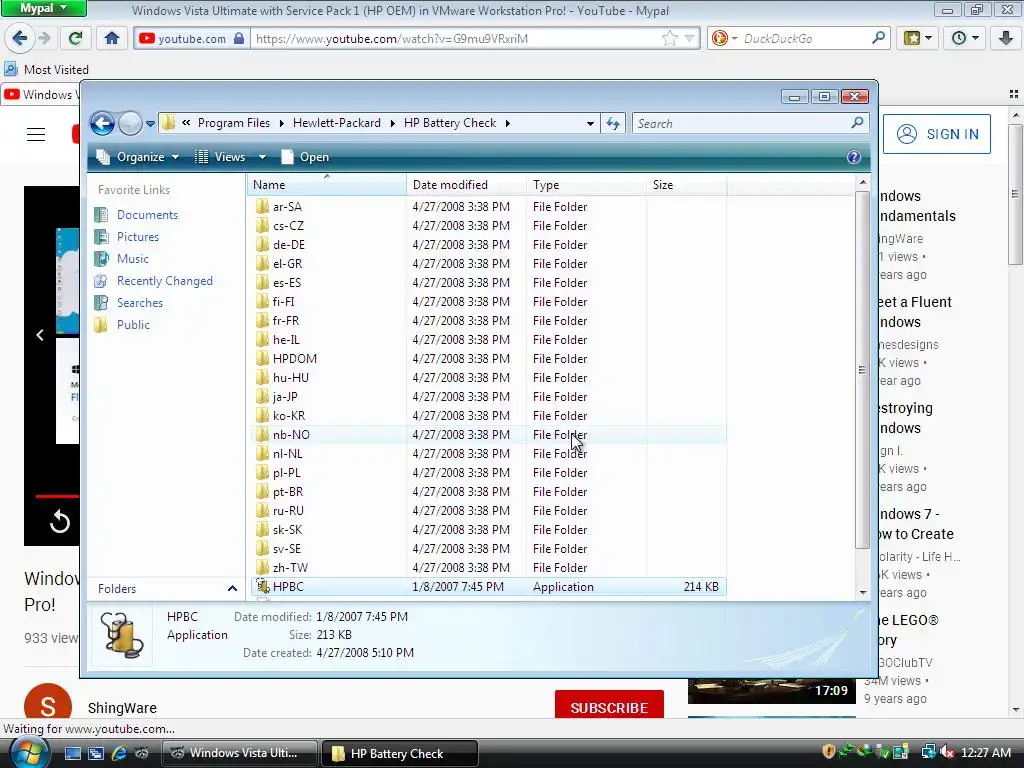Viewport: 1024px width, 768px height.
Task: Click the red SUBSCRIBE button
Action: pyautogui.click(x=609, y=707)
